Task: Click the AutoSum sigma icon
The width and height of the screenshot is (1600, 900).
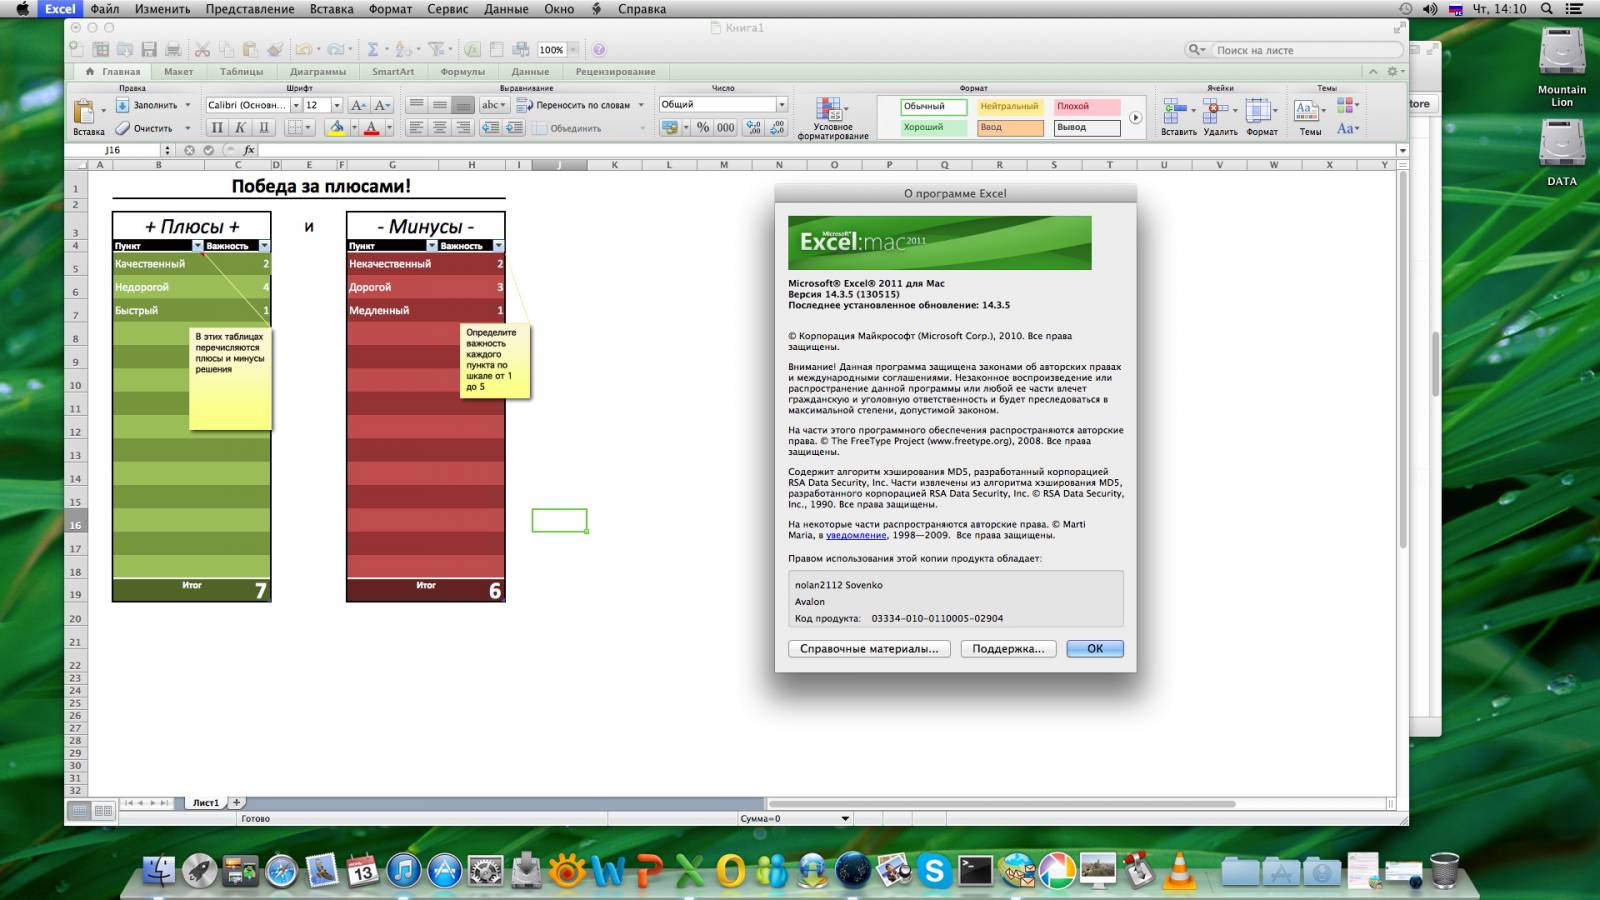Action: [372, 49]
